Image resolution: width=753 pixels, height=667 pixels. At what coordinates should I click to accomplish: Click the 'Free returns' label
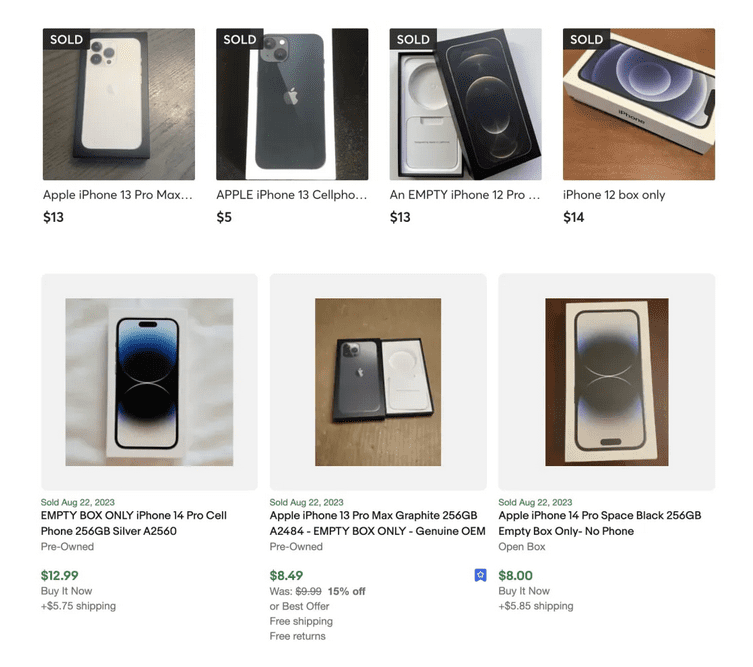298,636
